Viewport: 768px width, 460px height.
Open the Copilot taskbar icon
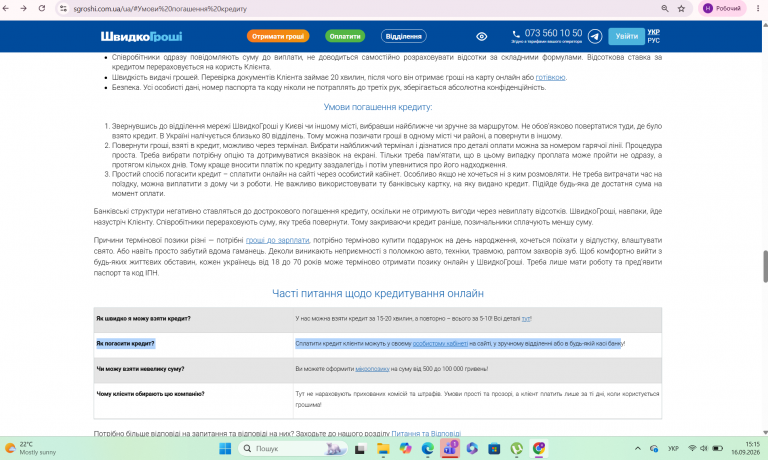(405, 448)
